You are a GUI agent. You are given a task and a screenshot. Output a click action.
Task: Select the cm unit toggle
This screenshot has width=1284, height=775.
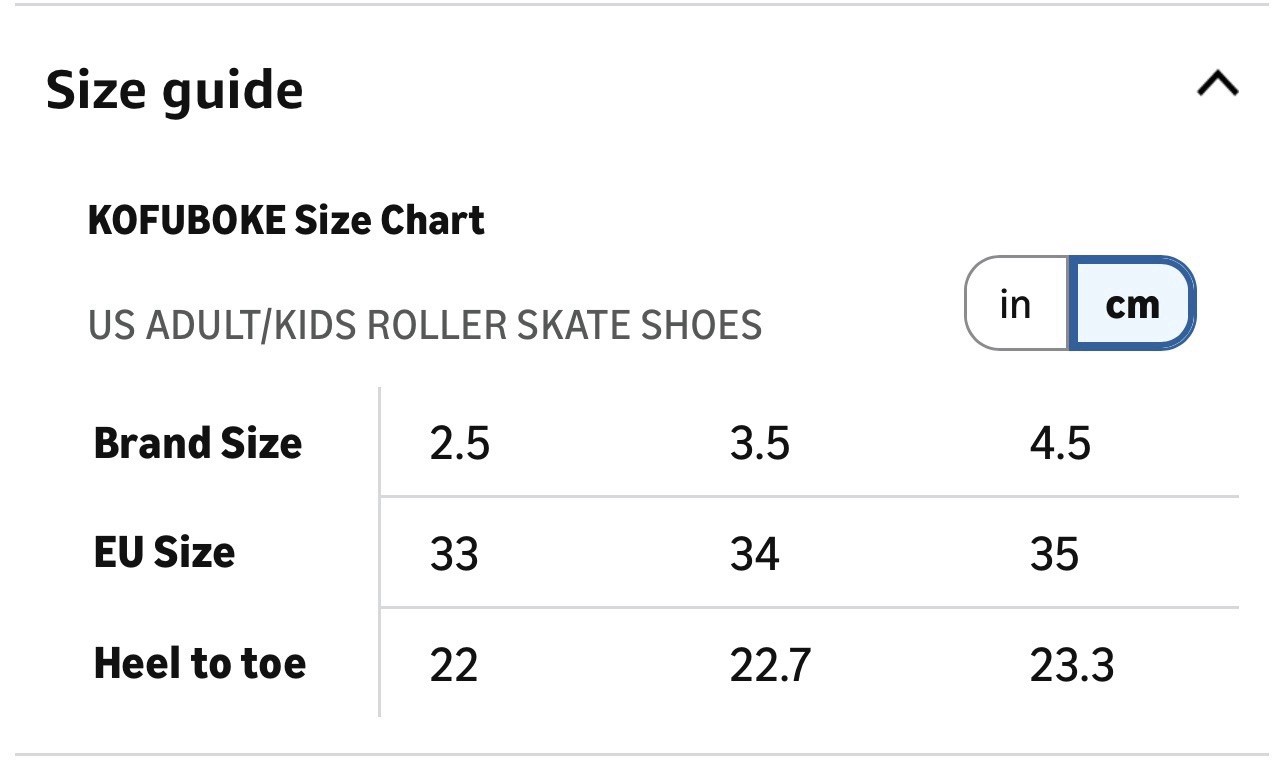(1132, 304)
